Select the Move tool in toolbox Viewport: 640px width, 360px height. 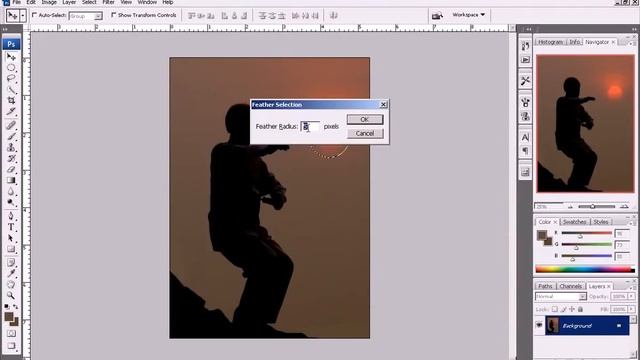click(x=11, y=57)
